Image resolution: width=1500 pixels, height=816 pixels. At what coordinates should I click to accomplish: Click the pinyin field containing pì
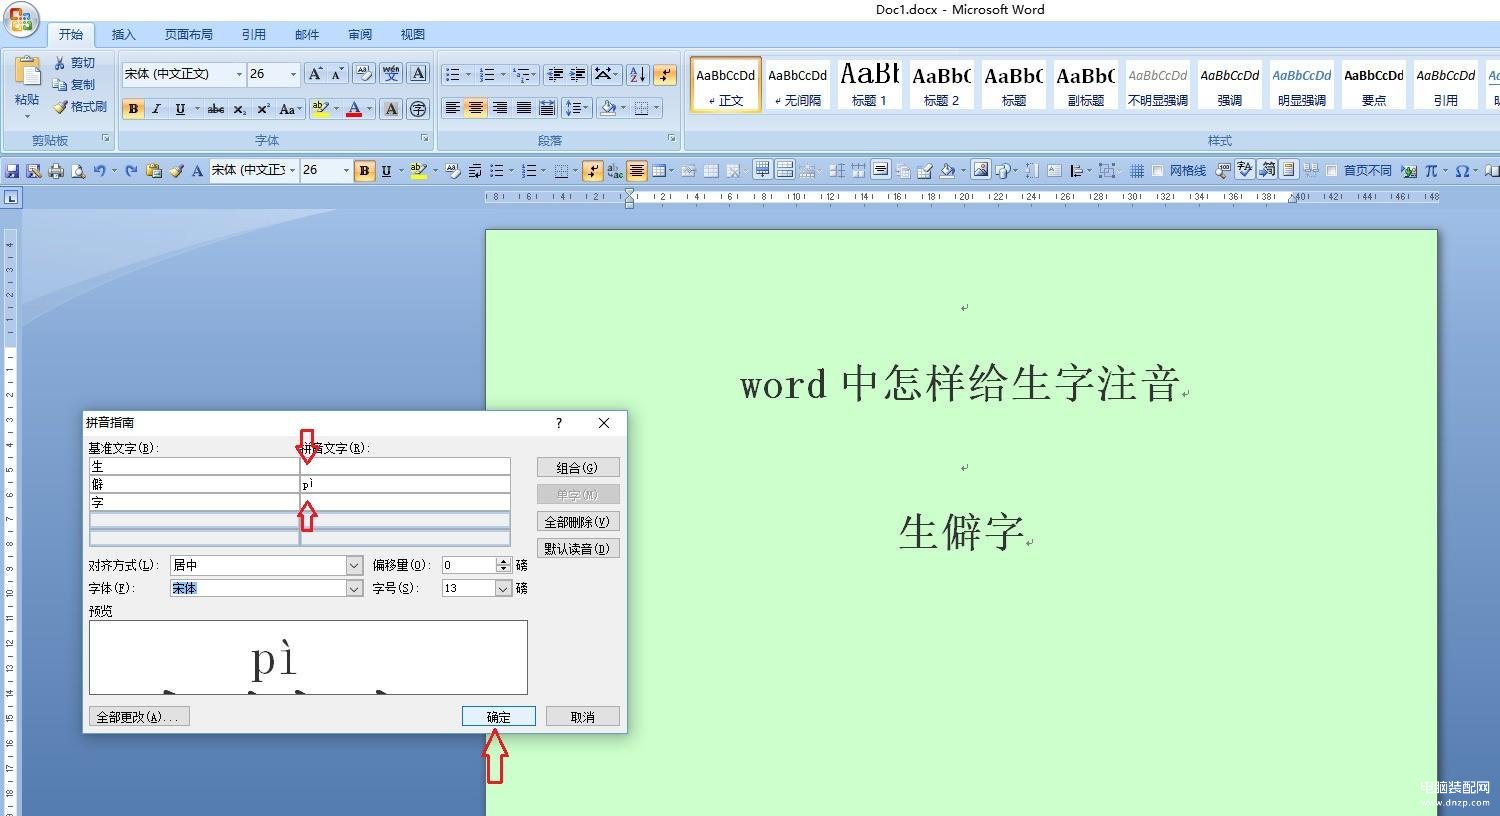(405, 484)
